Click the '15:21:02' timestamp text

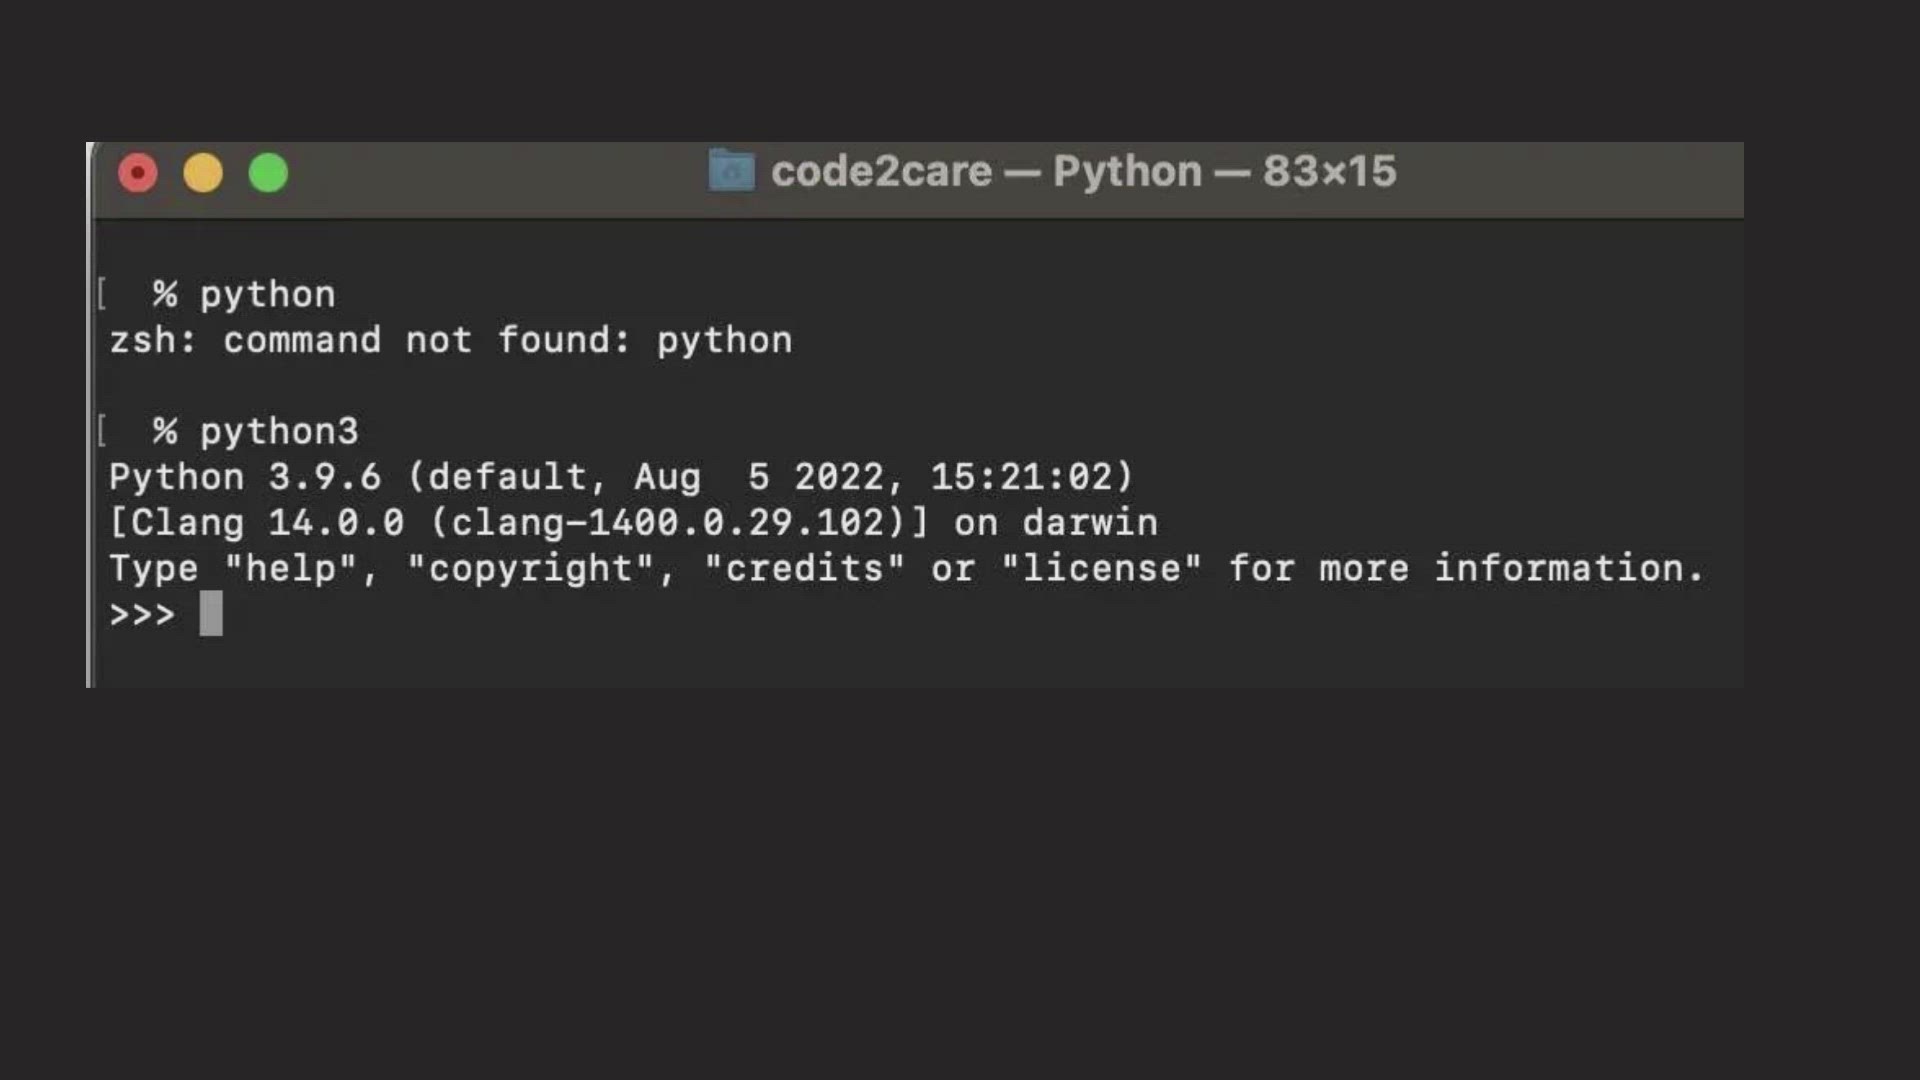(1021, 477)
